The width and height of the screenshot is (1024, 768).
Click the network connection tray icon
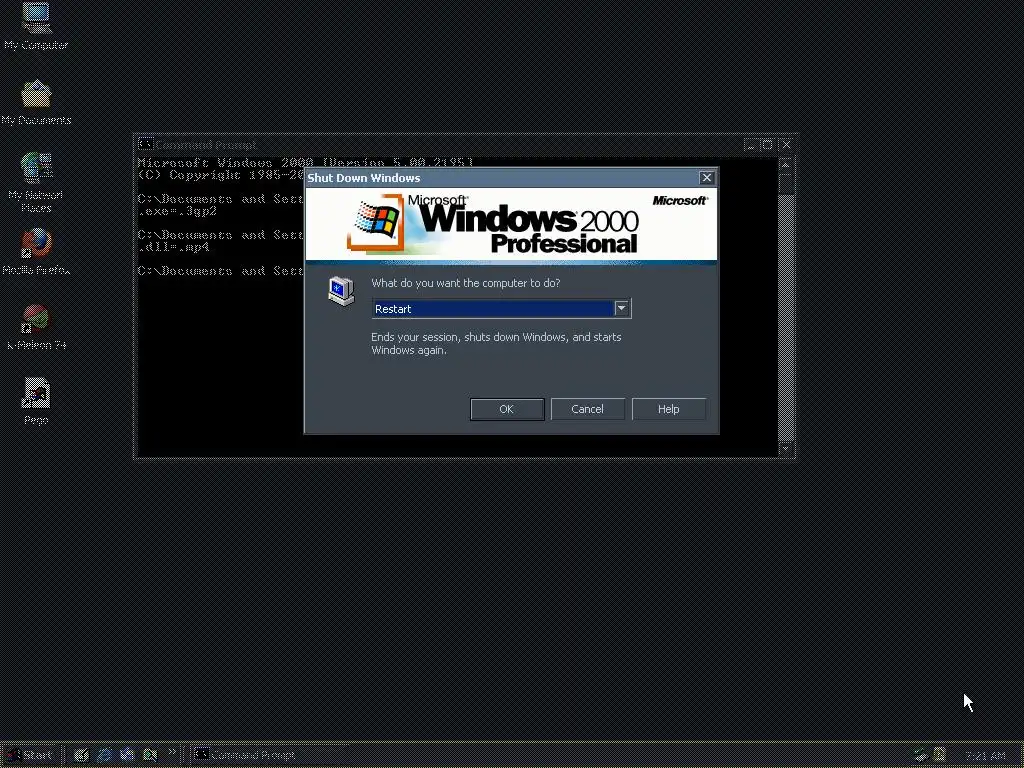point(920,755)
